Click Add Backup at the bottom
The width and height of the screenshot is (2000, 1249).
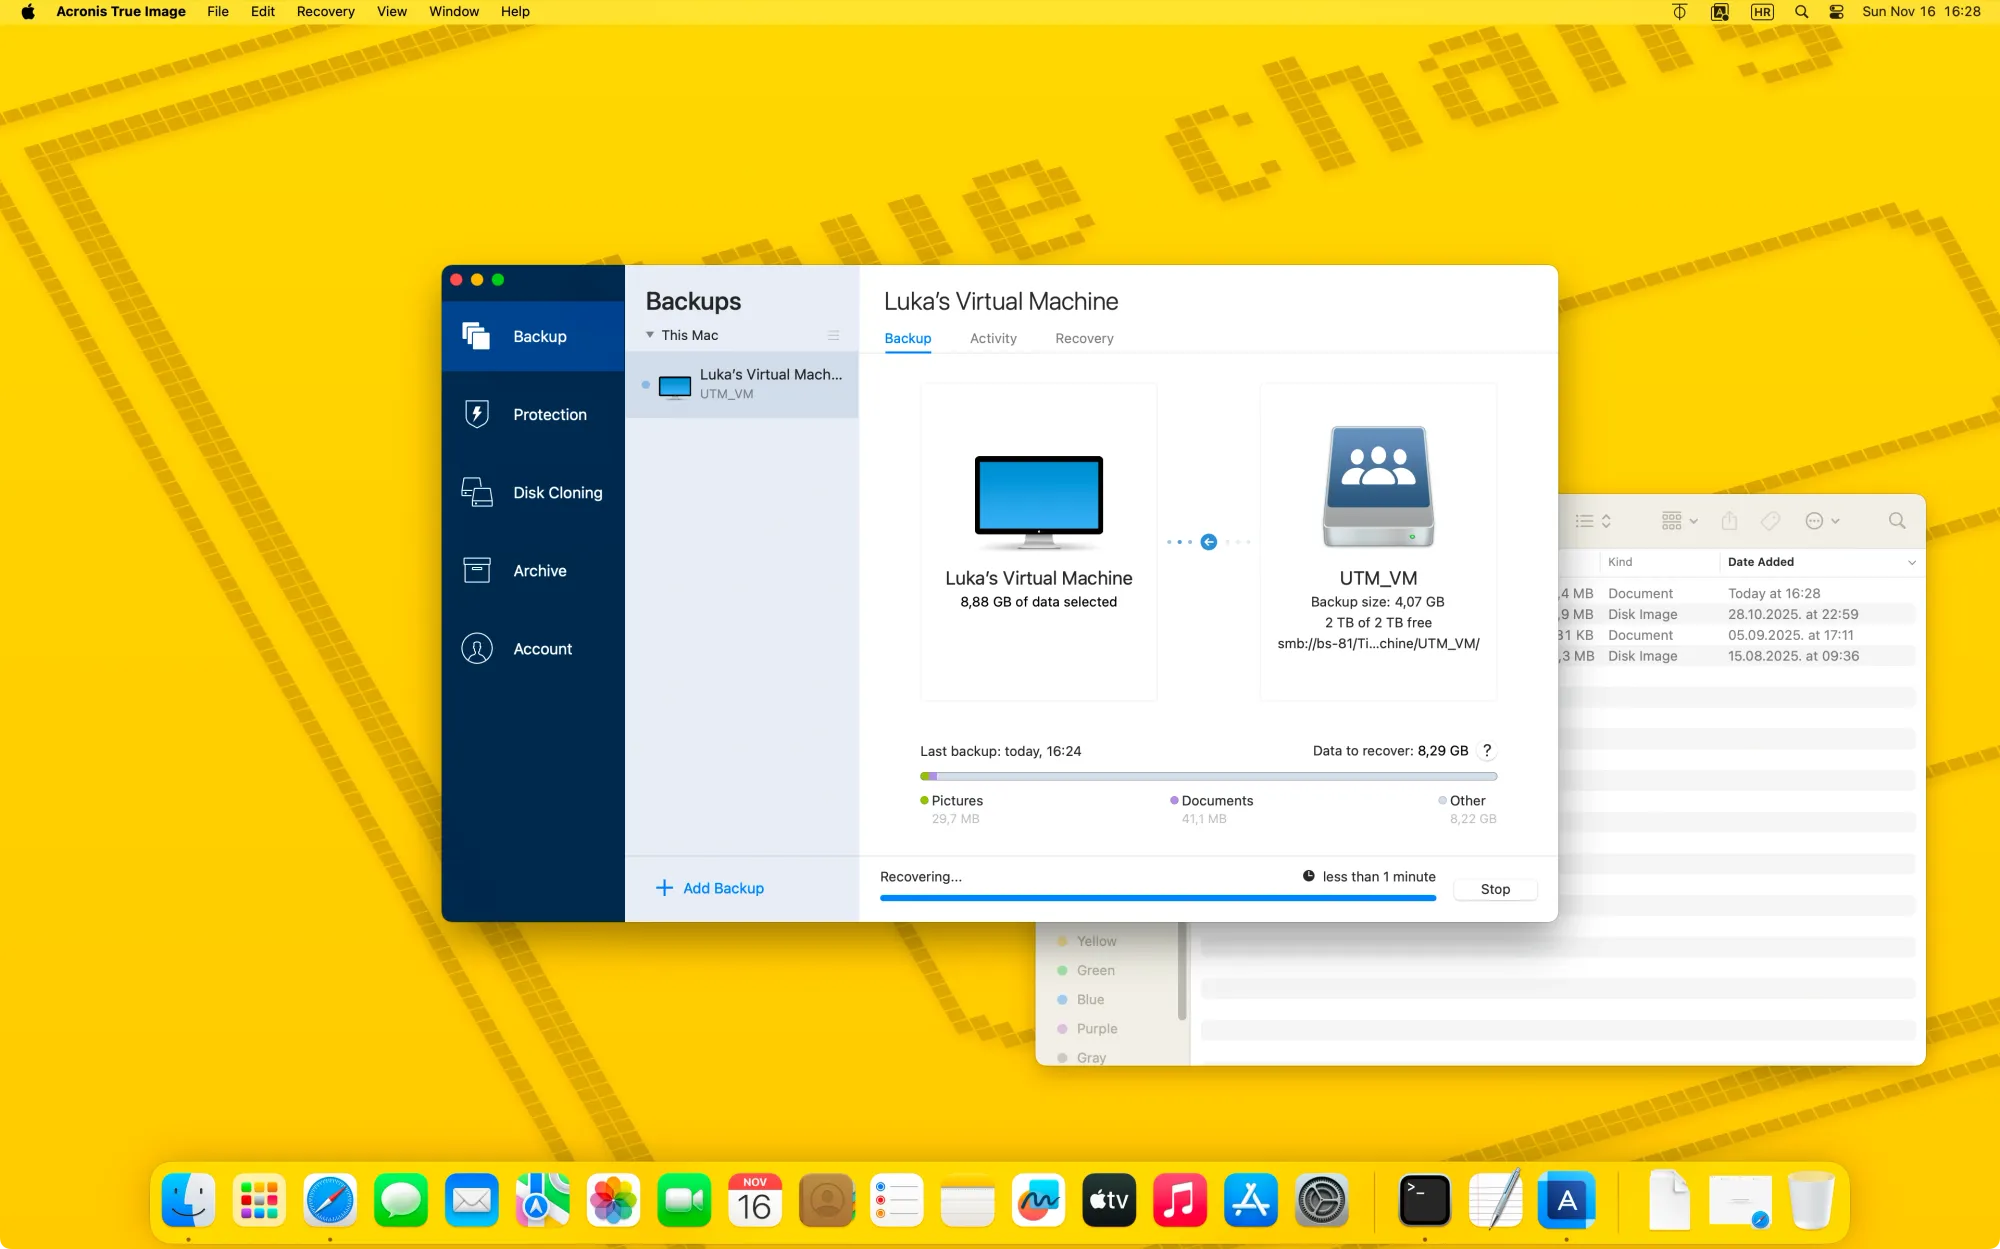(x=710, y=888)
